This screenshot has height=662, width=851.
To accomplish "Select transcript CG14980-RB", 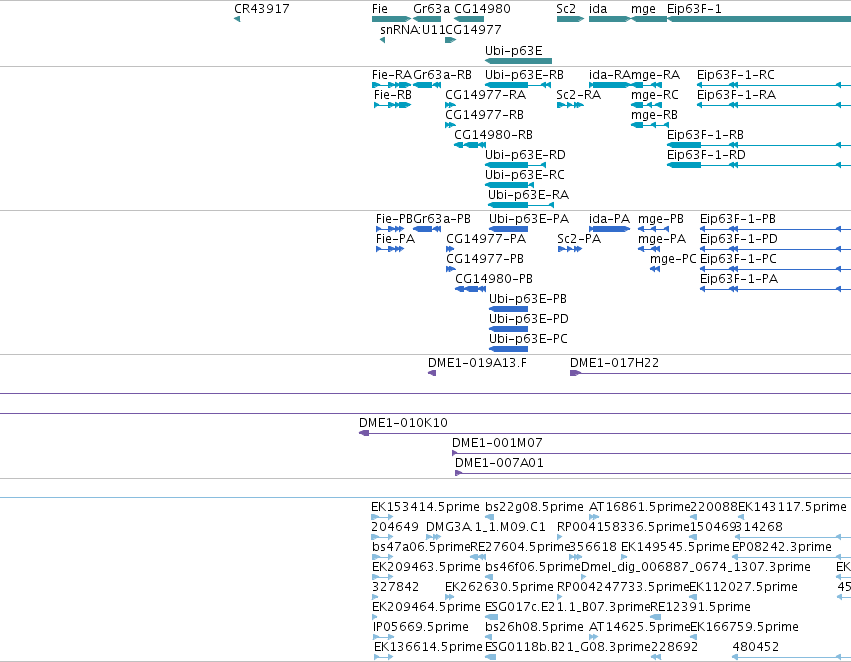I will coord(493,135).
